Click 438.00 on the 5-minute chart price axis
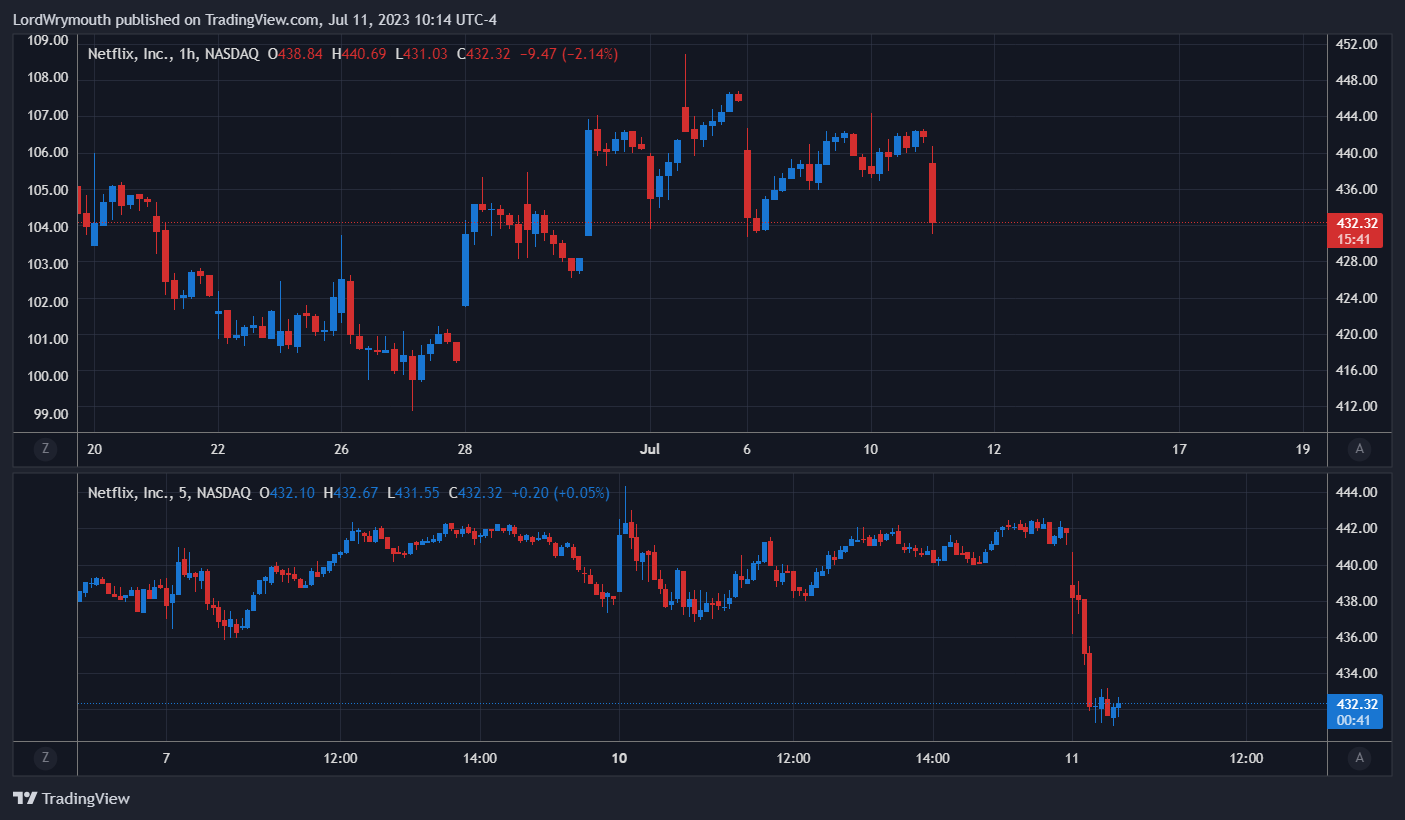 (1358, 601)
